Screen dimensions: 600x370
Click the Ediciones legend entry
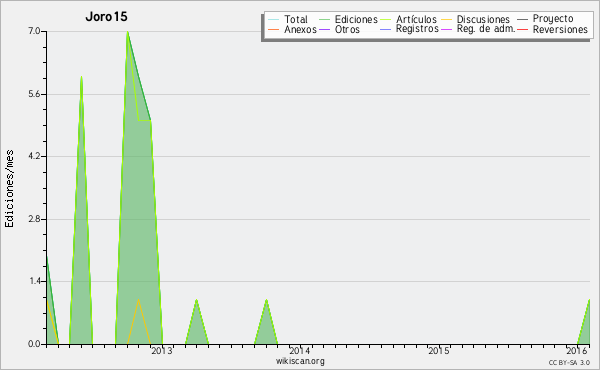[x=348, y=19]
